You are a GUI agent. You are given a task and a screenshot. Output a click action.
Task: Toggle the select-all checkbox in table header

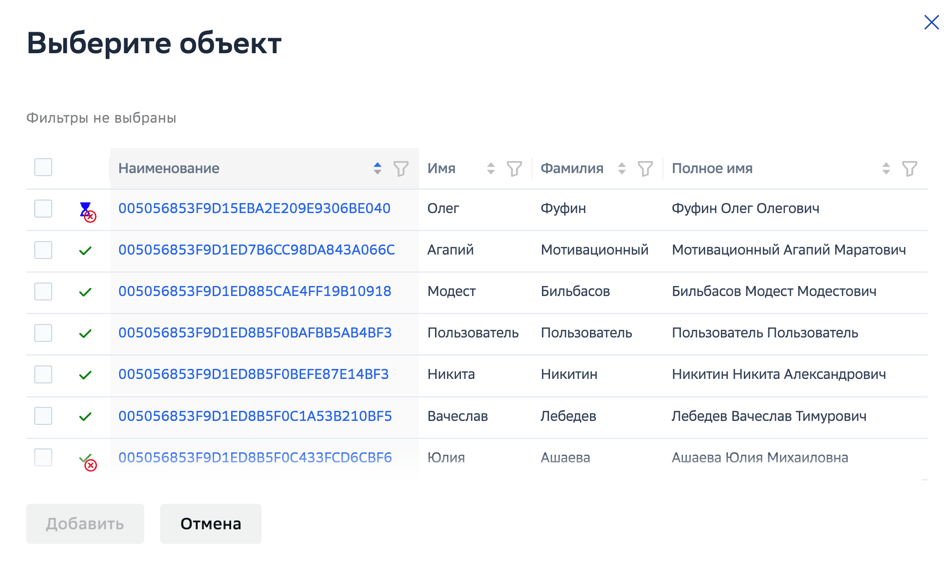coord(43,167)
